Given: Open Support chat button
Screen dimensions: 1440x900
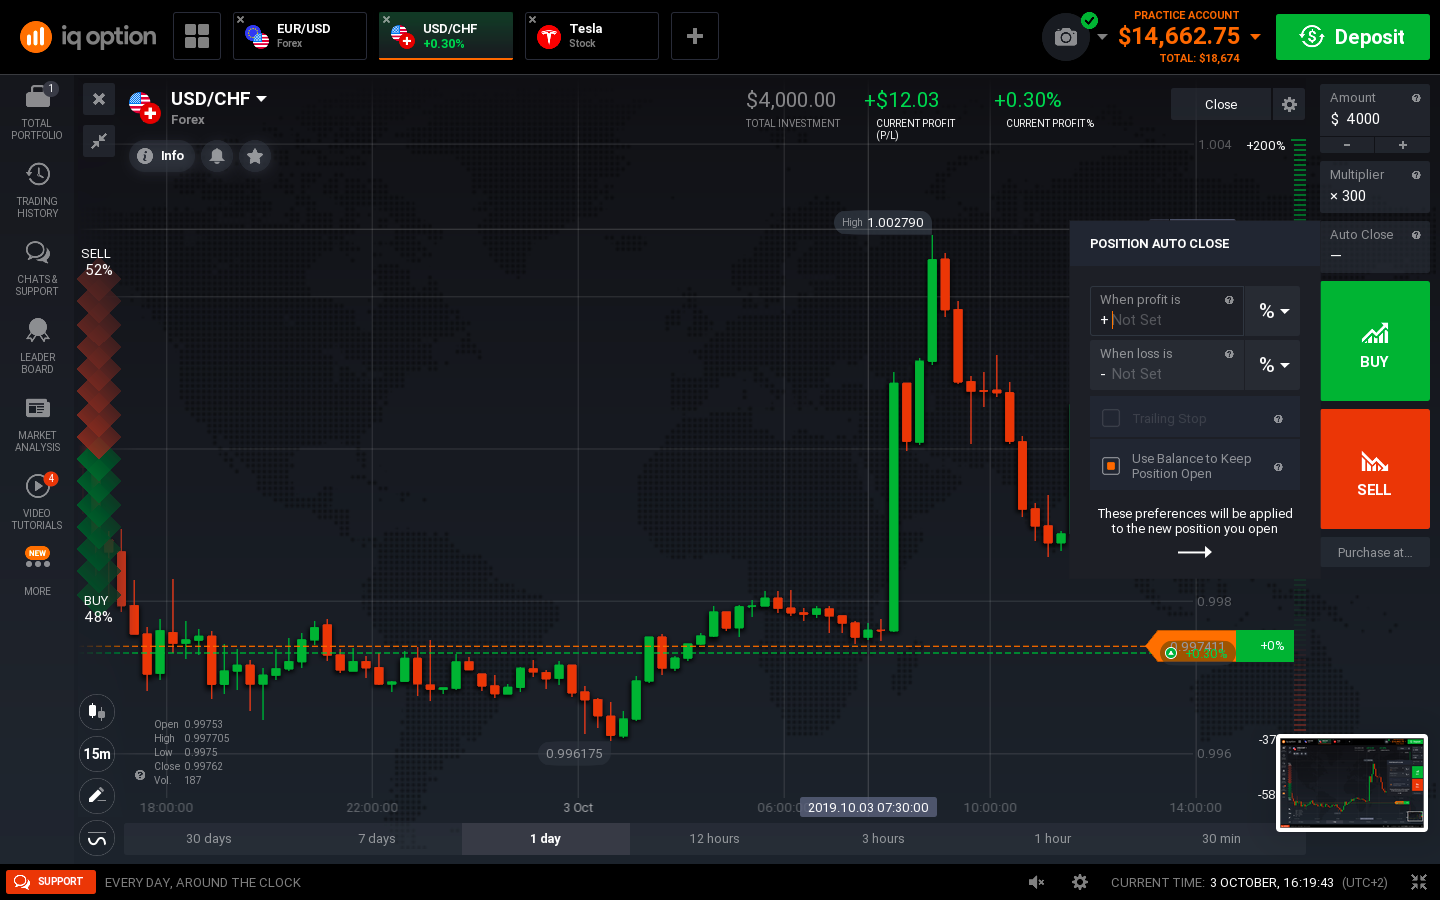Looking at the screenshot, I should point(51,882).
